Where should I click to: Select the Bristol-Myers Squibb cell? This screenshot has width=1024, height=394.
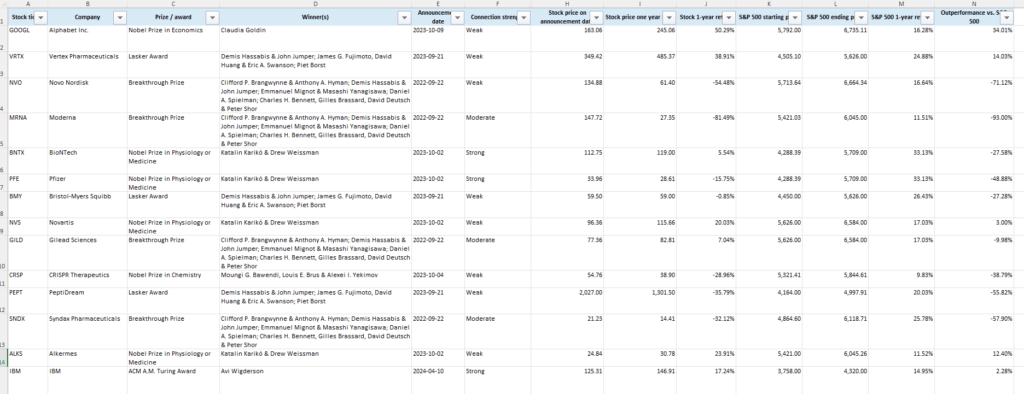click(x=88, y=205)
